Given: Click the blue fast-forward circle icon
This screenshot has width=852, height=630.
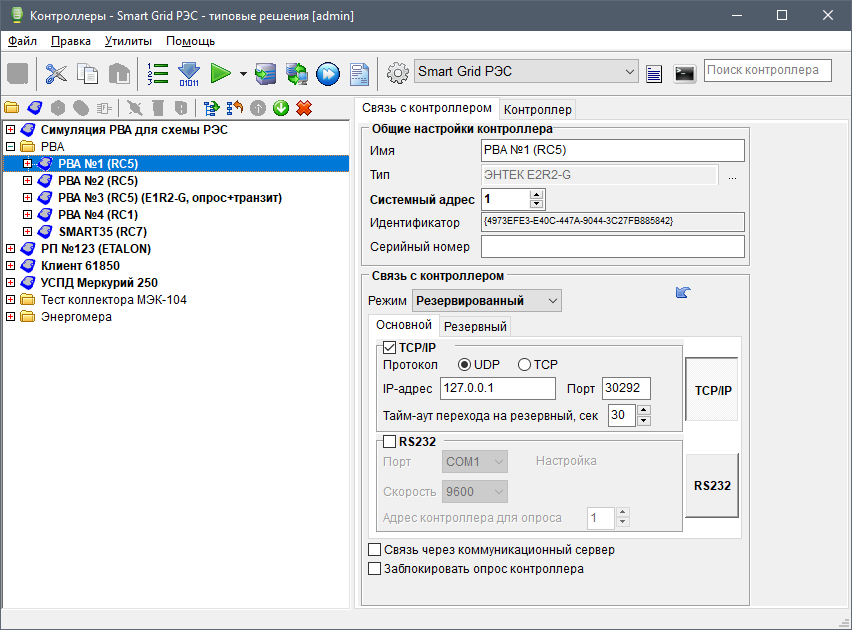Looking at the screenshot, I should coord(327,73).
